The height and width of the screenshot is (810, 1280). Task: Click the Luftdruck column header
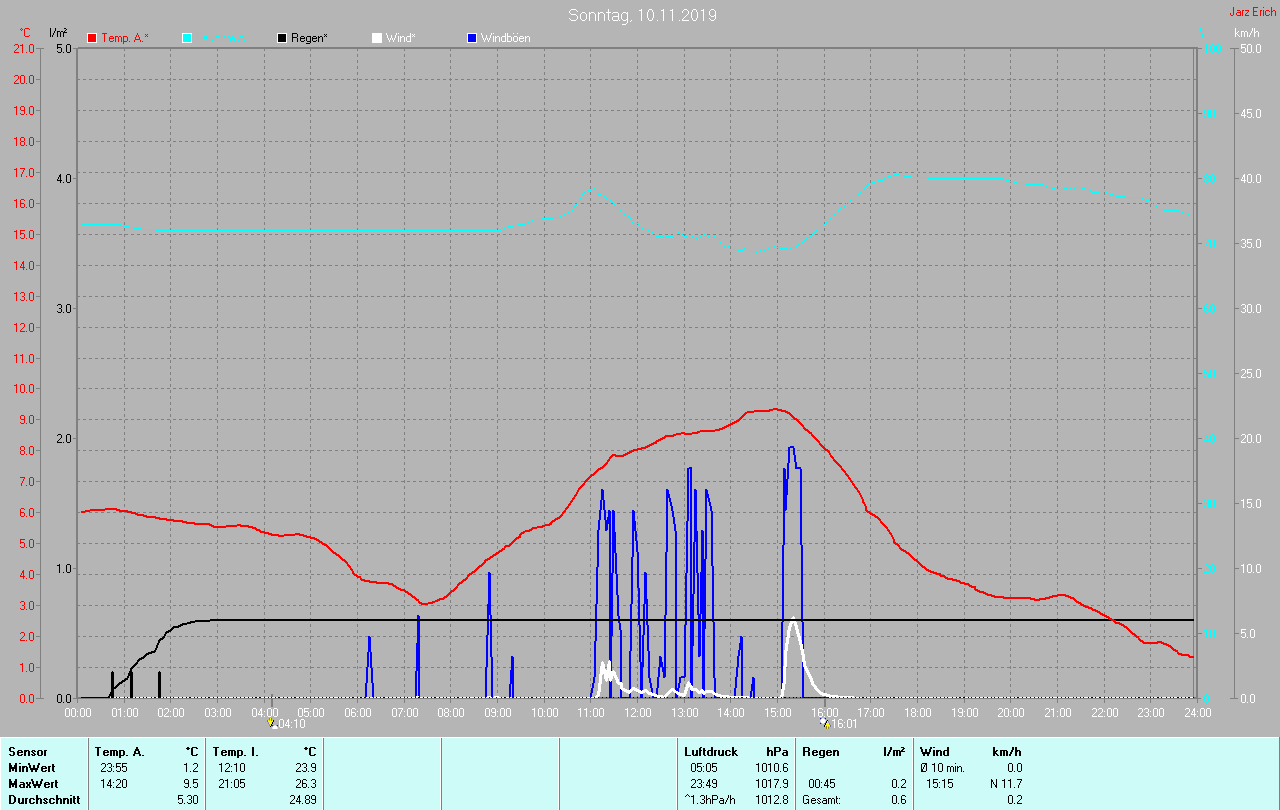[710, 751]
